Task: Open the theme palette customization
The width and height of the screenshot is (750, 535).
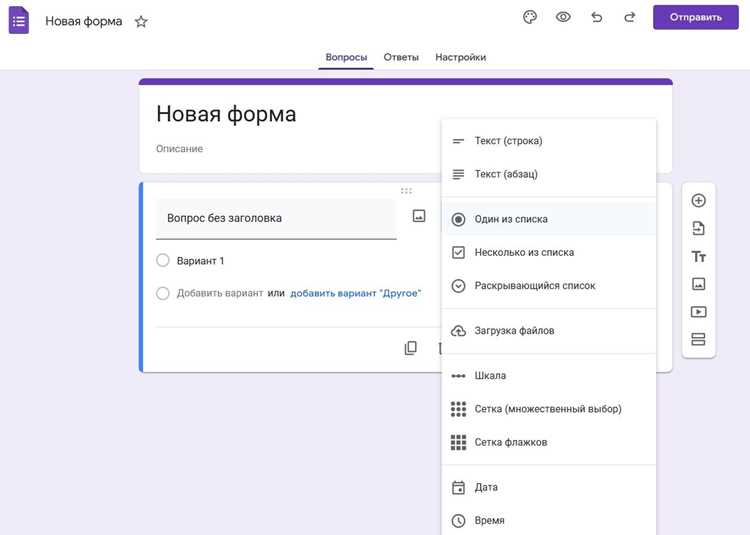Action: pyautogui.click(x=530, y=17)
